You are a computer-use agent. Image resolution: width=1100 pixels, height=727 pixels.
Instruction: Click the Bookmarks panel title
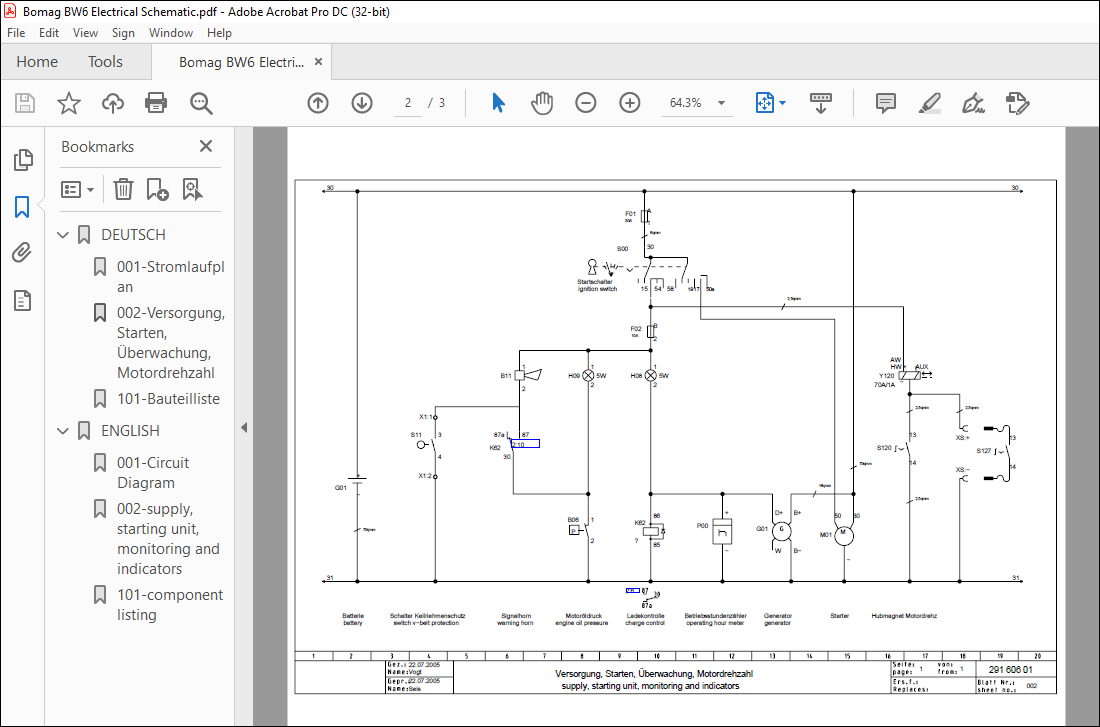98,147
